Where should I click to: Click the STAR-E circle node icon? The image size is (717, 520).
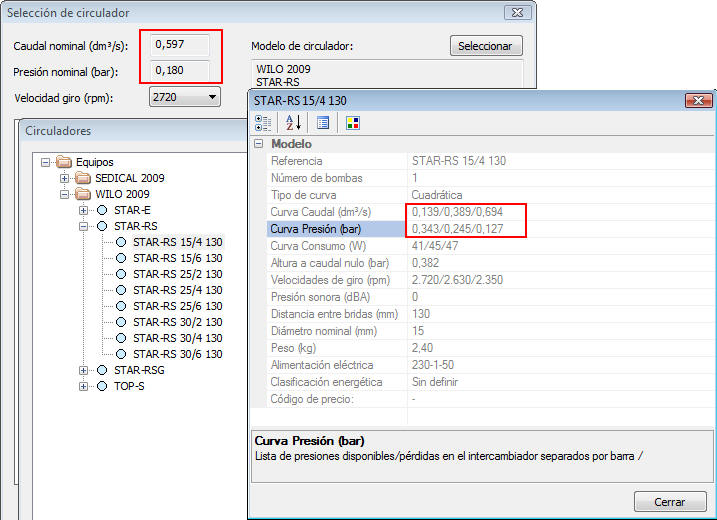click(102, 210)
